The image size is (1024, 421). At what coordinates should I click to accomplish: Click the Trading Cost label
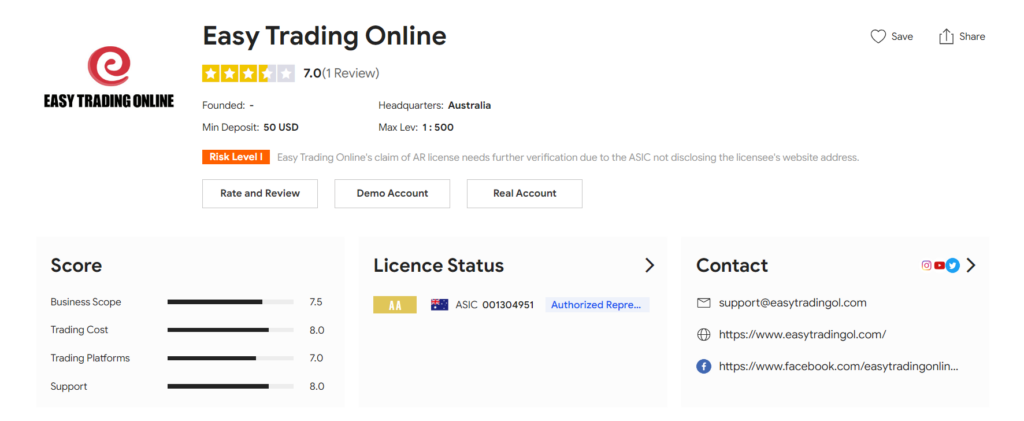[80, 330]
